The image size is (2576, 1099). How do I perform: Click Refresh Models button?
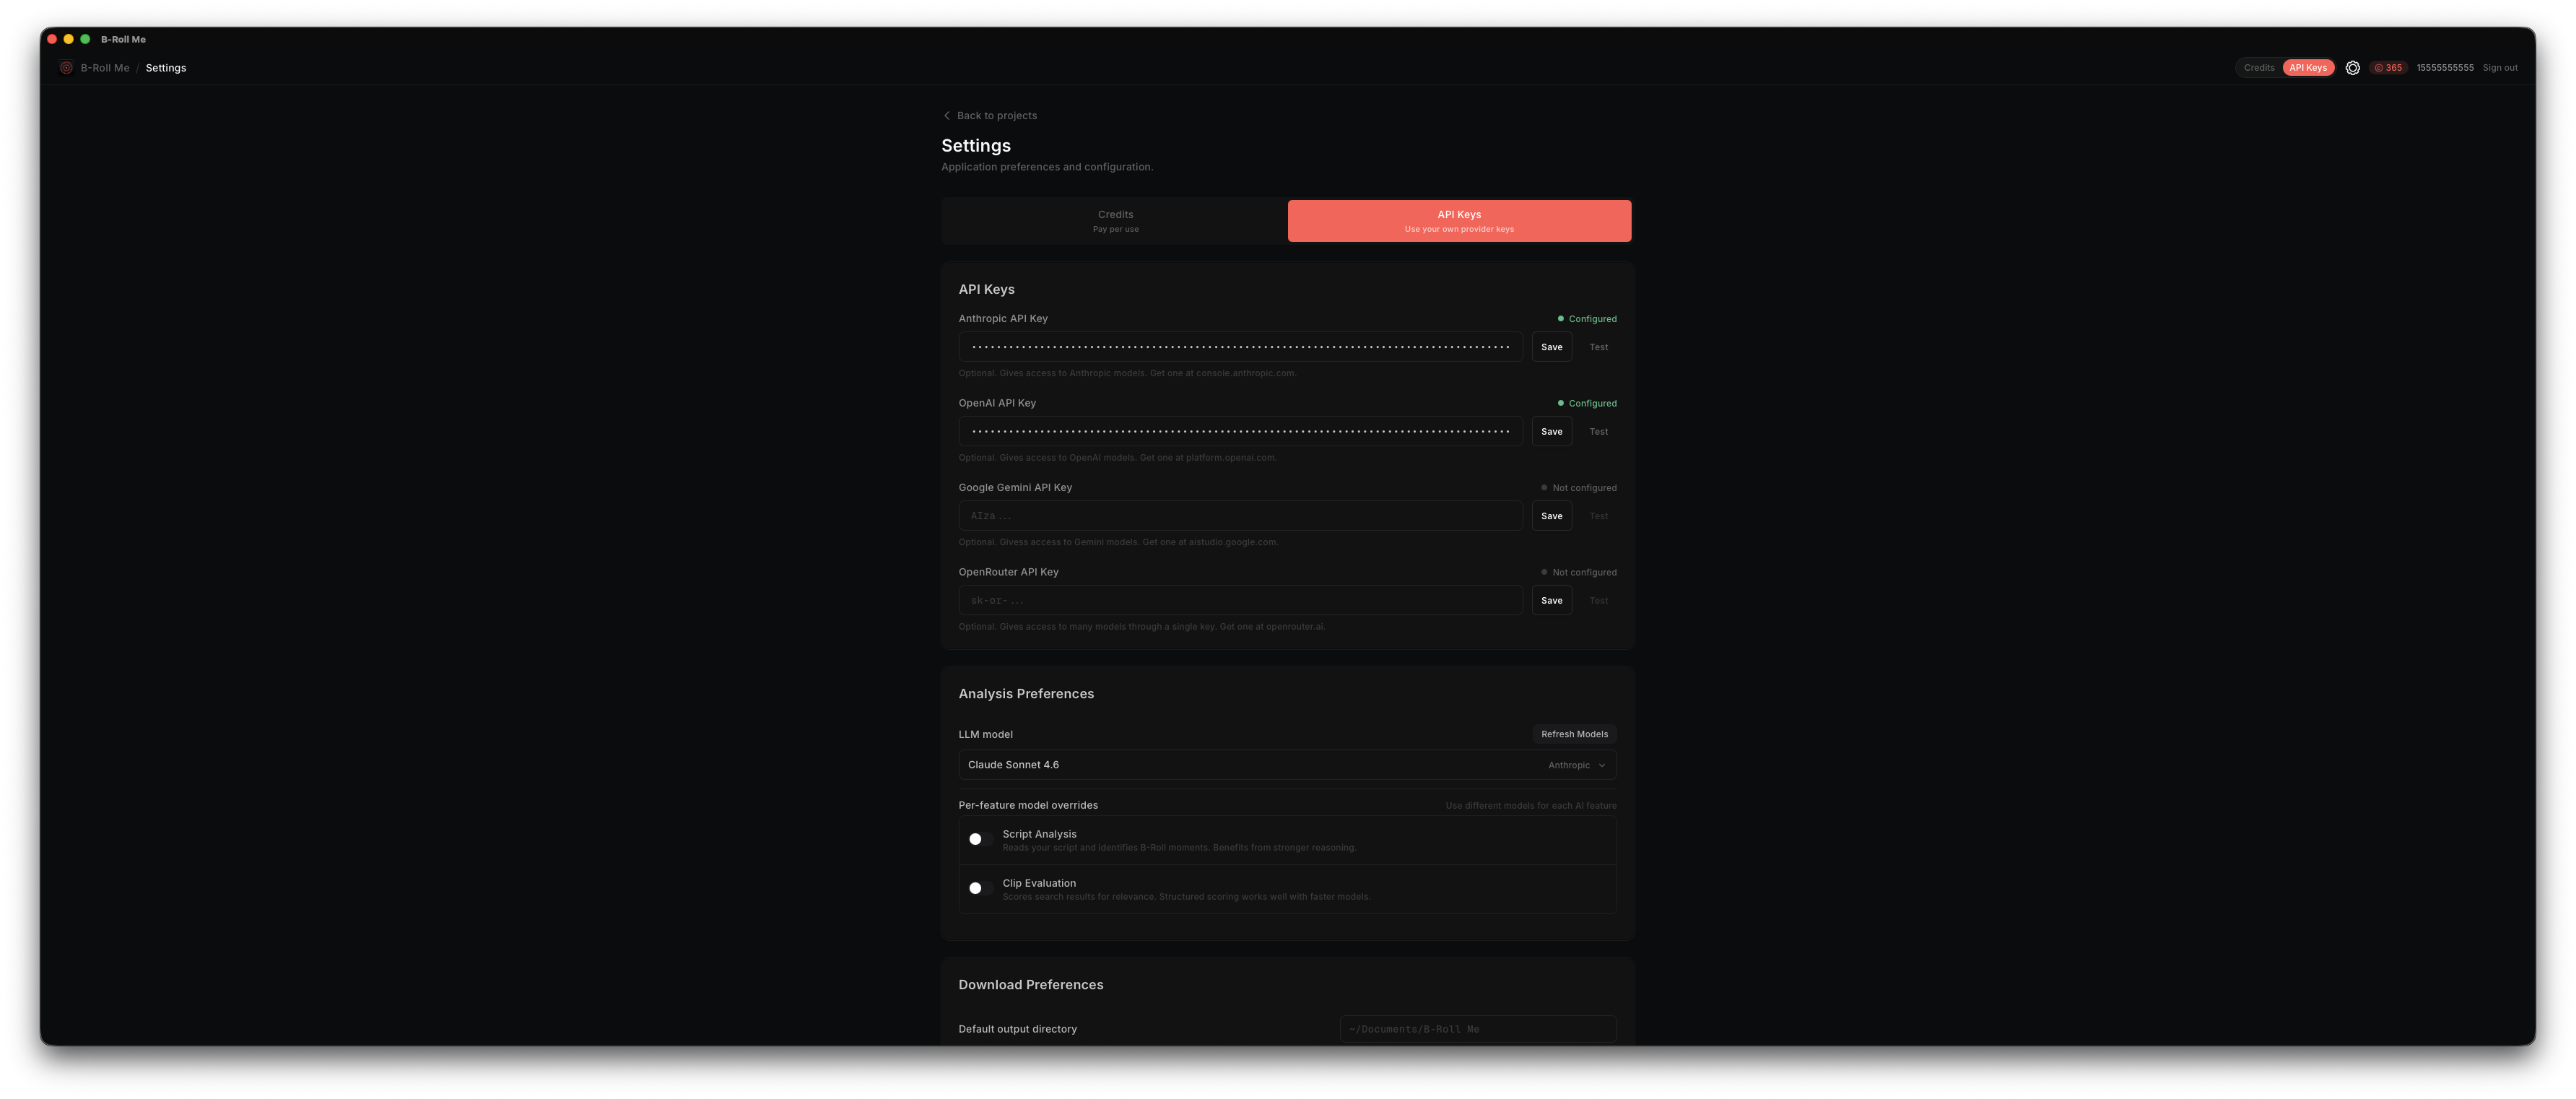pos(1574,734)
